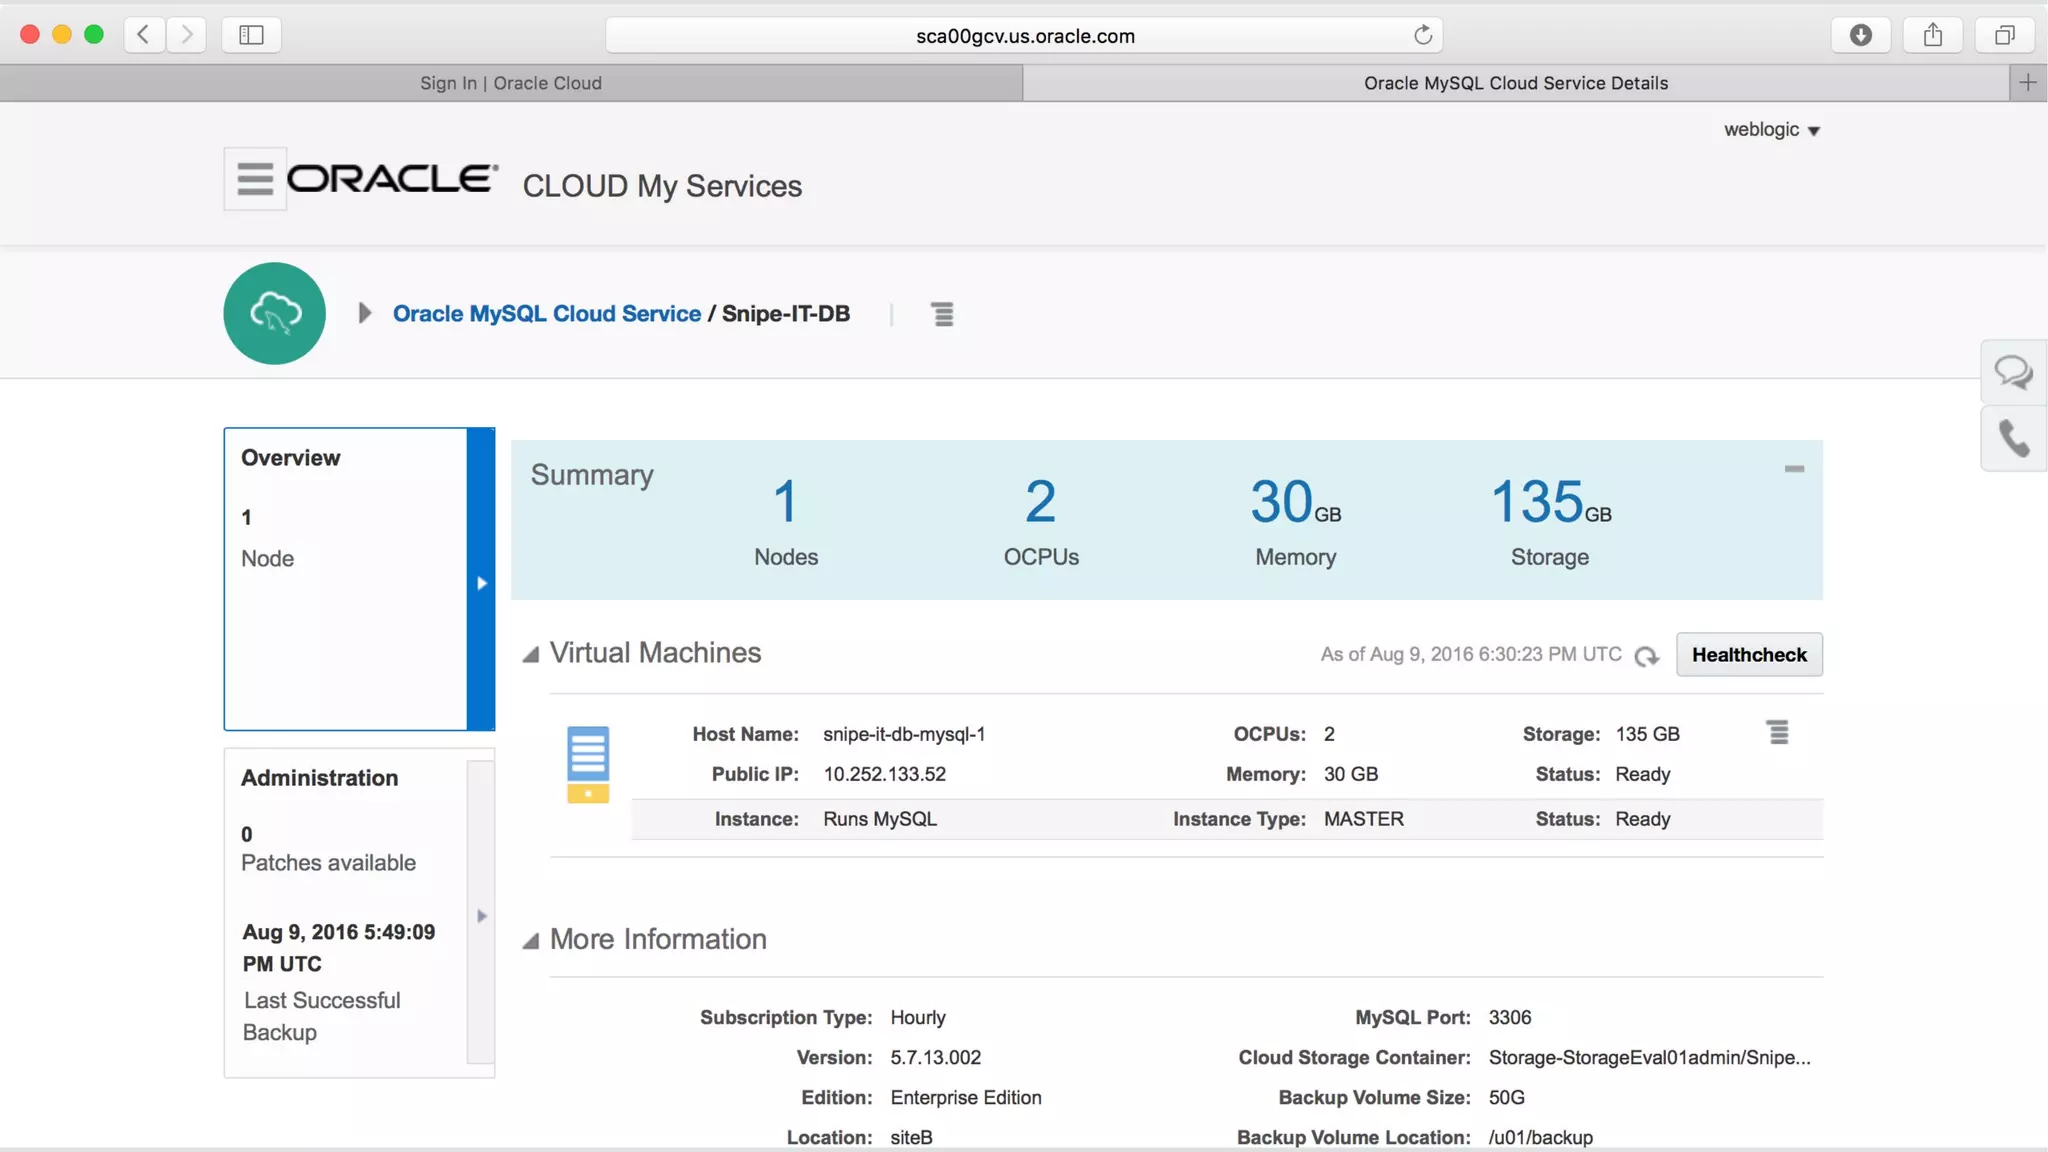
Task: Click the Healthcheck button
Action: click(1749, 655)
